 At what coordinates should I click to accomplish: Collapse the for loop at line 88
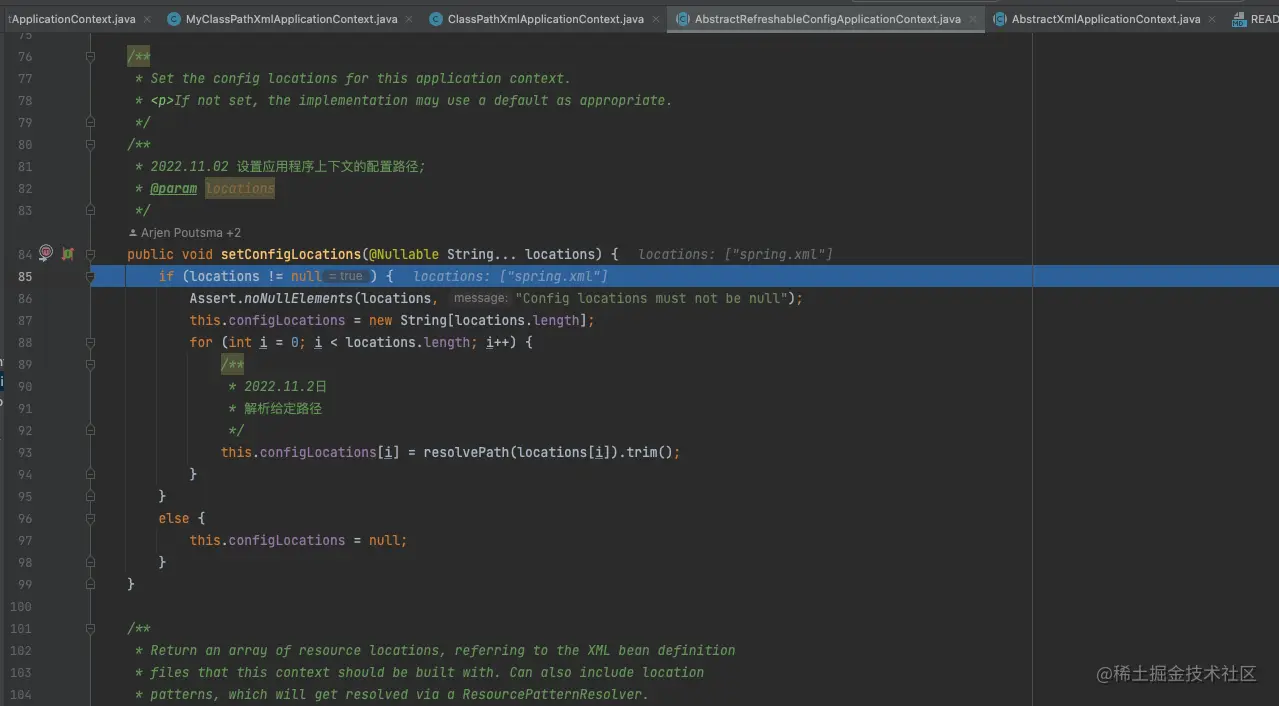pos(90,342)
